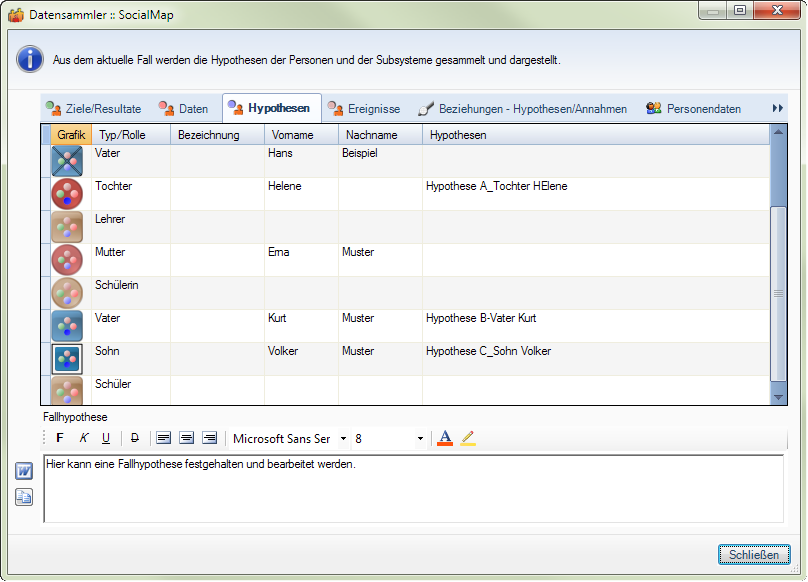Select the Mutter row graphic icon
808x582 pixels.
coord(67,260)
